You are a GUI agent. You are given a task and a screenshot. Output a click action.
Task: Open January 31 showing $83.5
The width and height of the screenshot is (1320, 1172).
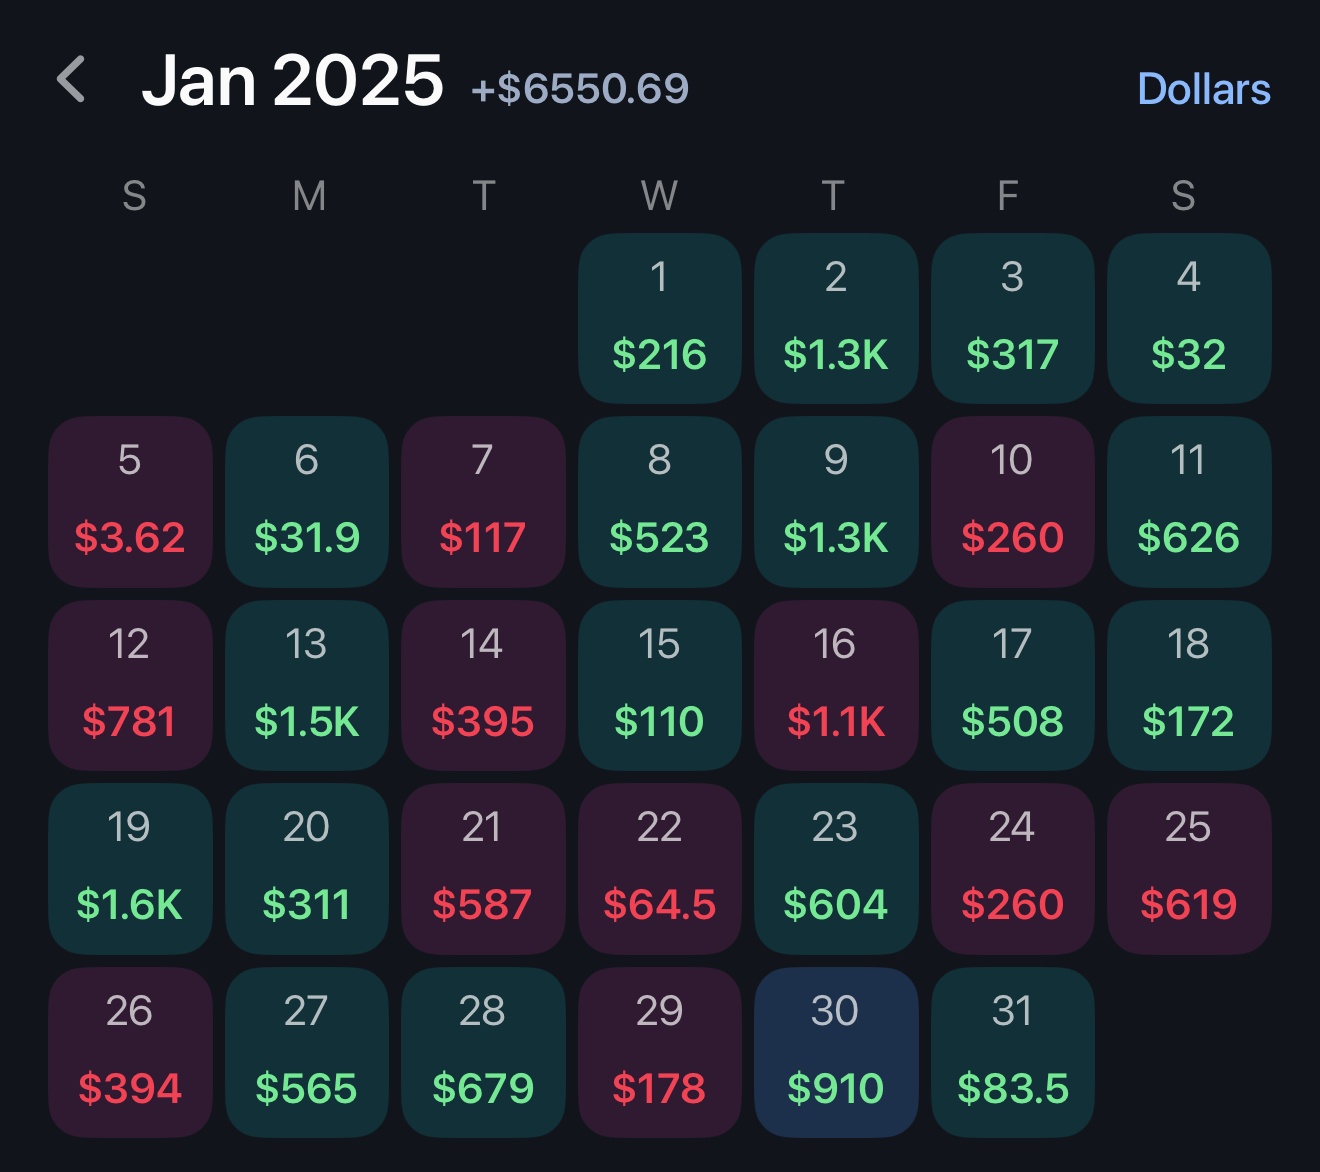(1012, 1052)
